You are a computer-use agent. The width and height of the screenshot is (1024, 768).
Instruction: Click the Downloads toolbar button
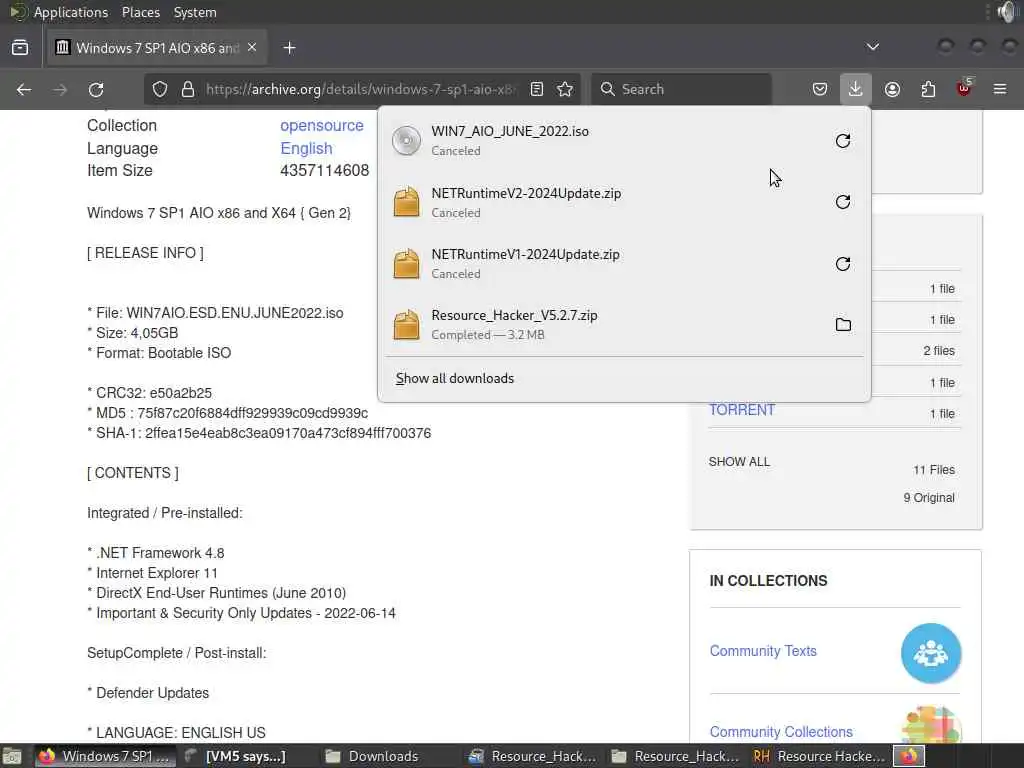coord(855,89)
